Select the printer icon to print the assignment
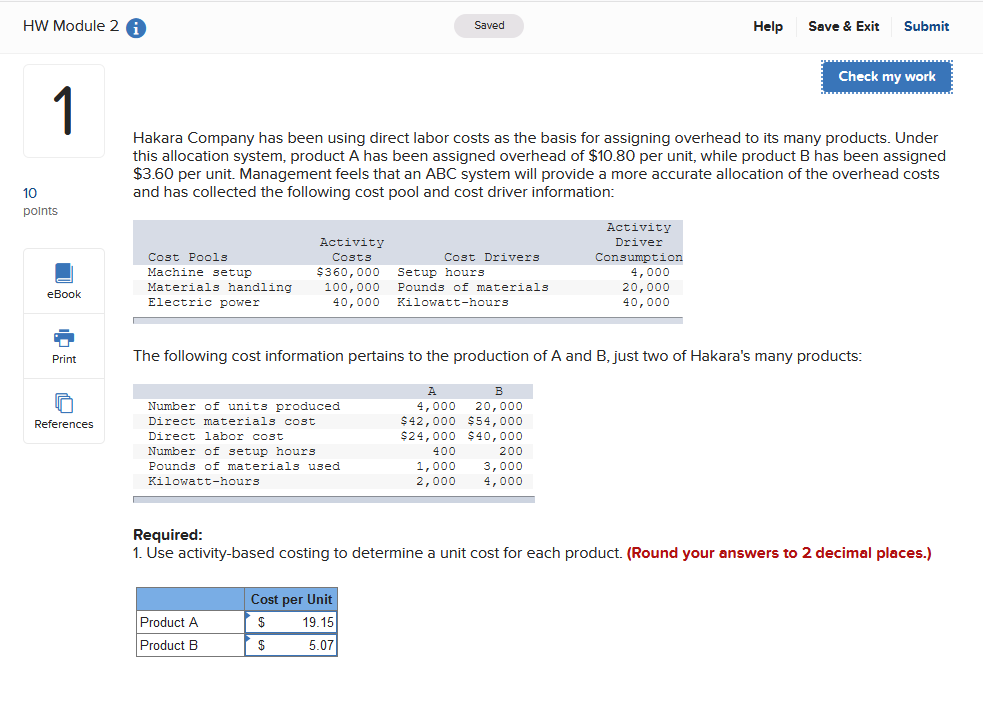 [x=63, y=339]
